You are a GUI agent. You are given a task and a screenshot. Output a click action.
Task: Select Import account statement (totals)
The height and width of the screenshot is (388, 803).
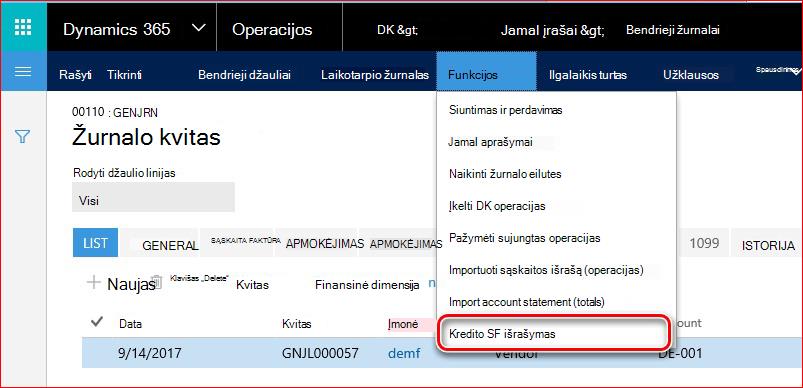tap(526, 302)
